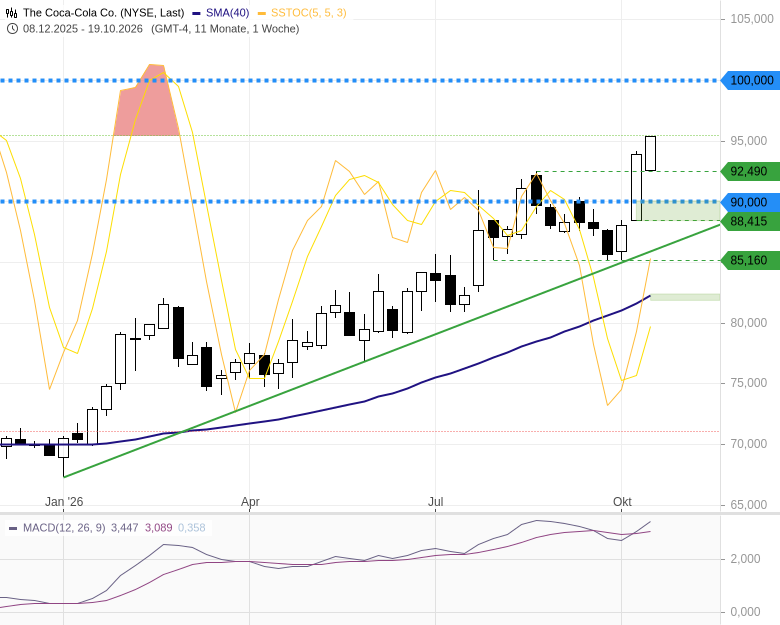This screenshot has width=780, height=625.
Task: Click the green shaded zone below 90,000 label
Action: click(x=679, y=210)
